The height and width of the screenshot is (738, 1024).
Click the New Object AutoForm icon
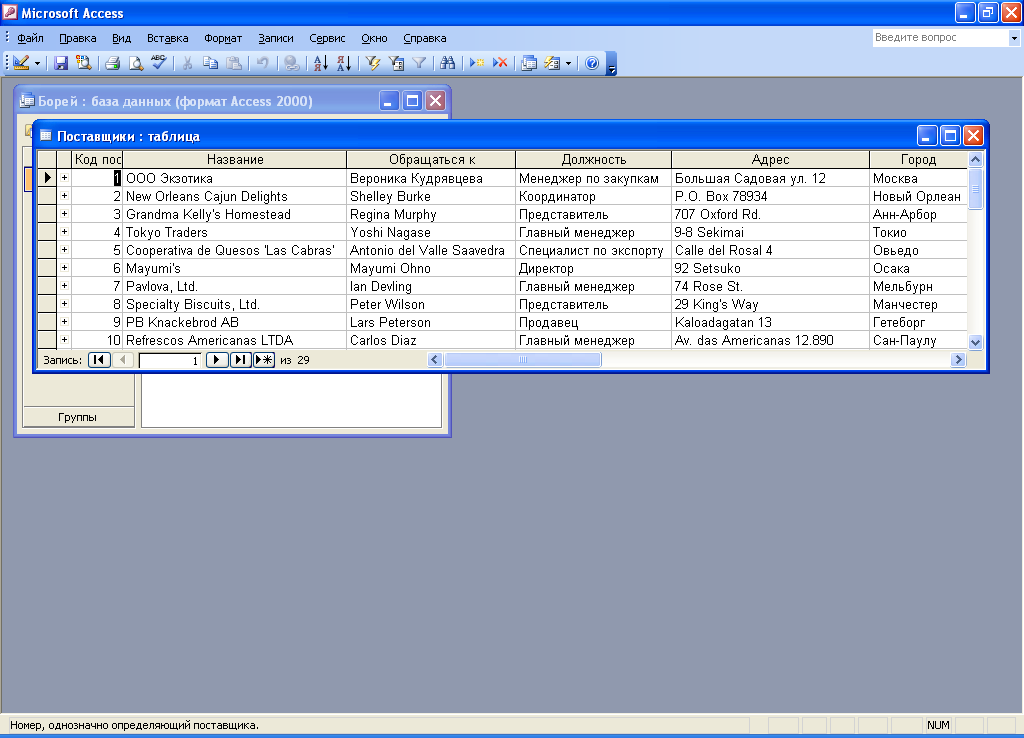[552, 63]
